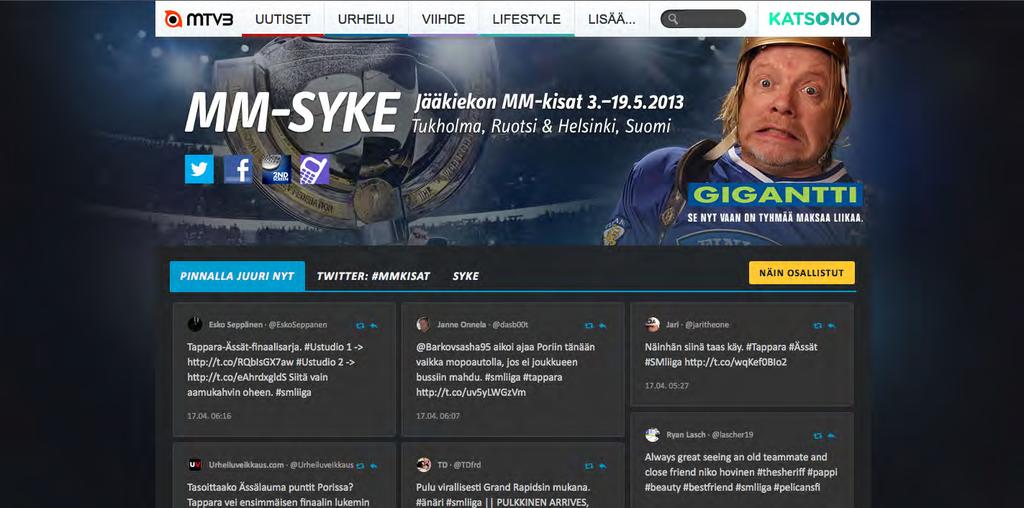
Task: Reply to Esko Seppänen's tweet
Action: [x=373, y=325]
